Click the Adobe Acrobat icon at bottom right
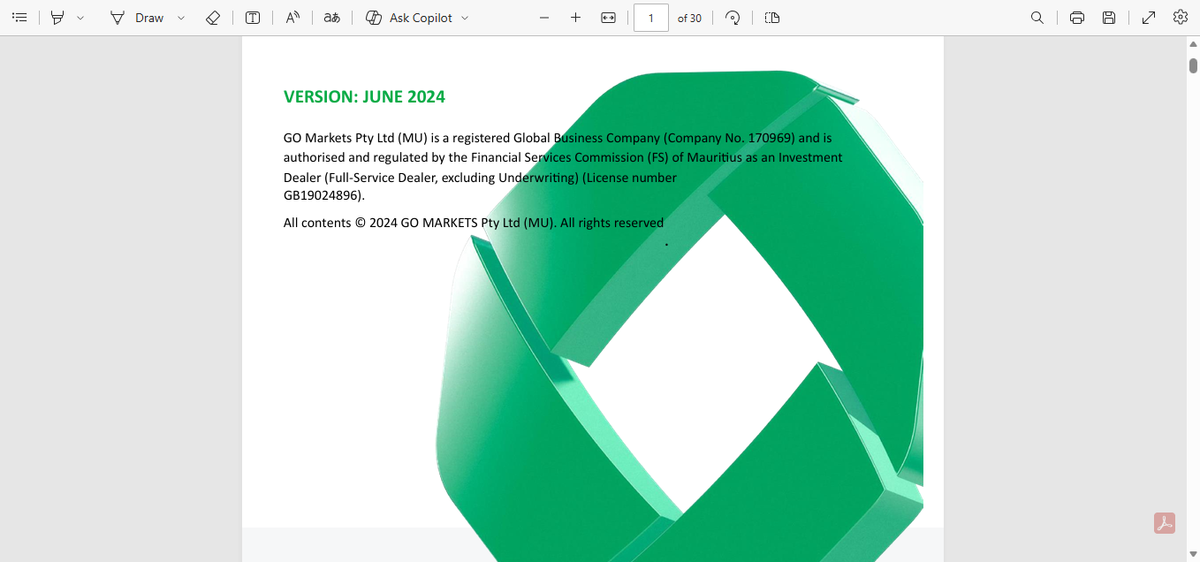 pyautogui.click(x=1164, y=522)
